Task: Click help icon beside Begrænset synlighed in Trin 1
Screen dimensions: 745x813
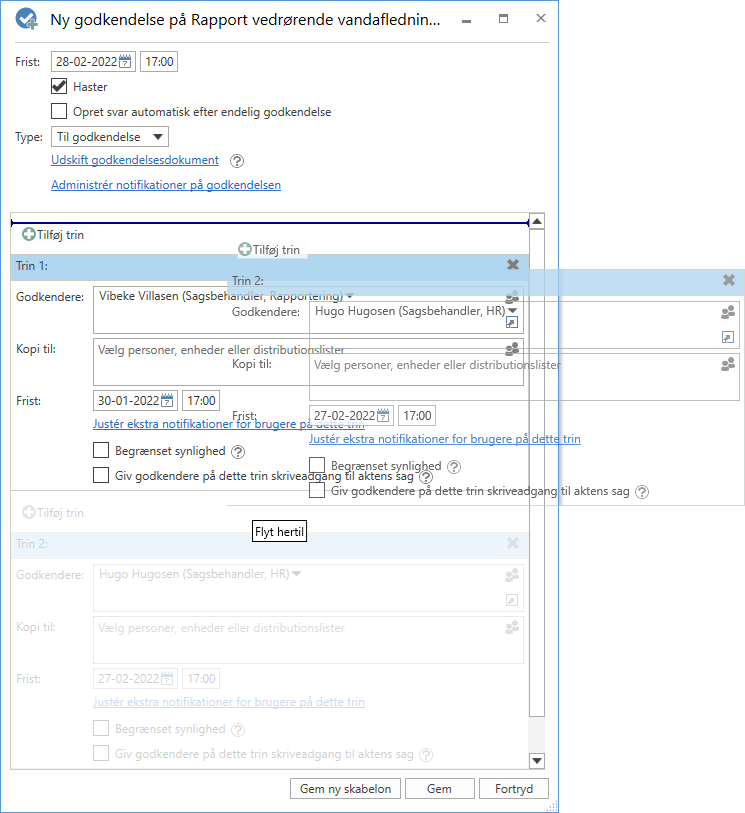Action: point(235,452)
